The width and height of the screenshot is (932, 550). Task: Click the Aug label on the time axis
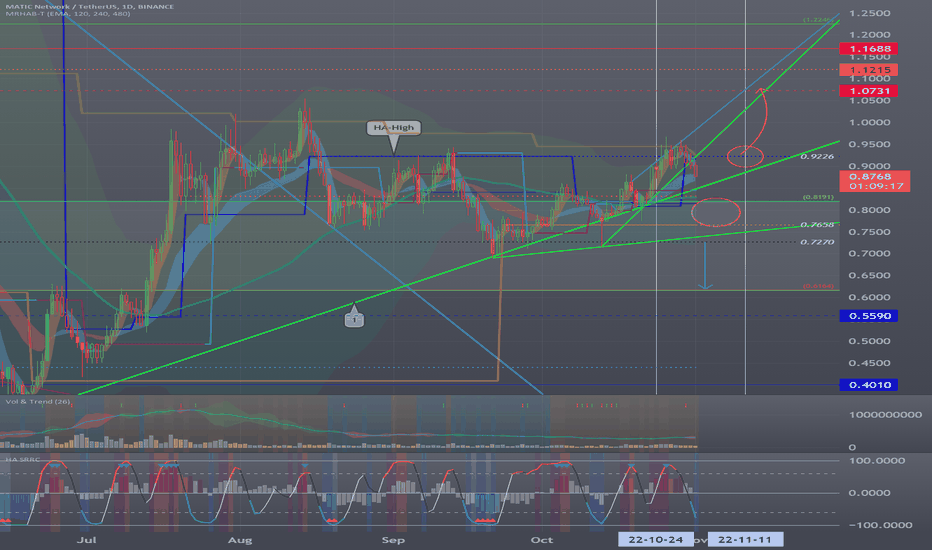(240, 540)
